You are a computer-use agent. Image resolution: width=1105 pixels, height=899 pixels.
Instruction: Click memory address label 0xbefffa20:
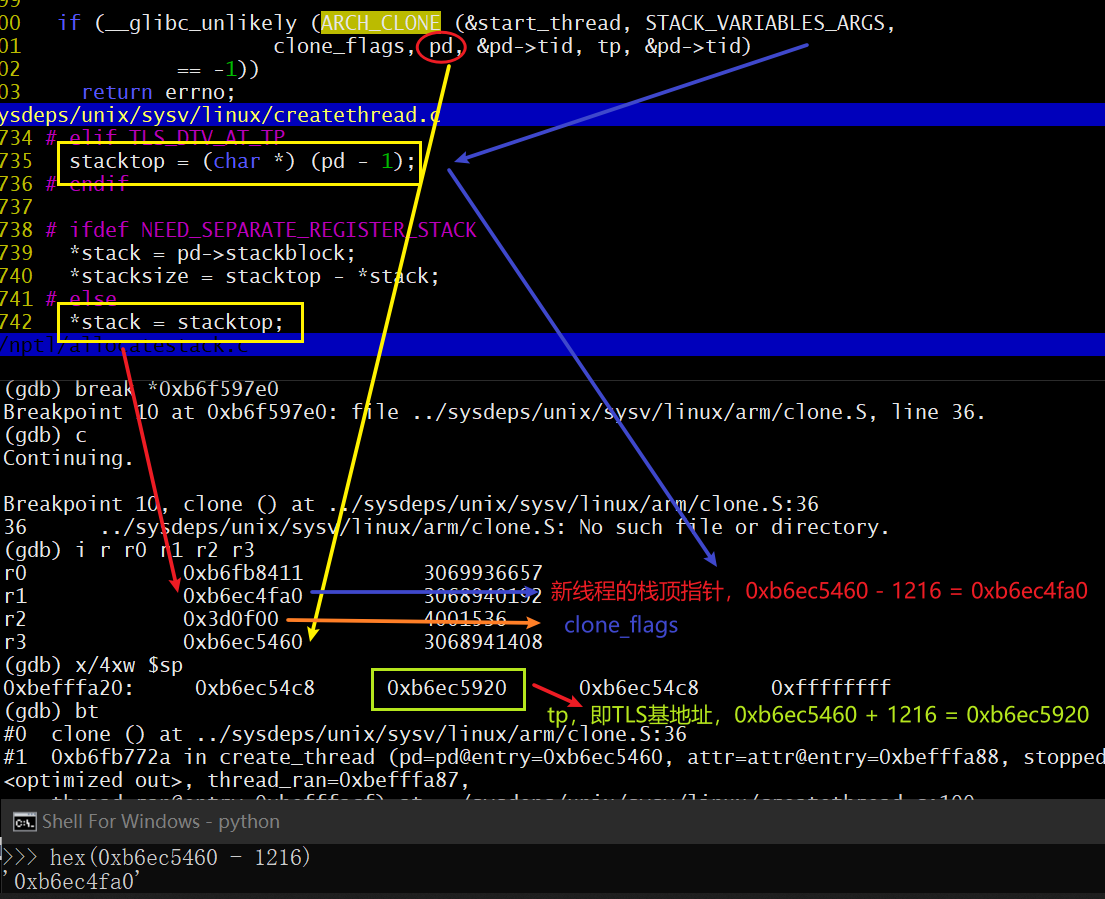(68, 688)
